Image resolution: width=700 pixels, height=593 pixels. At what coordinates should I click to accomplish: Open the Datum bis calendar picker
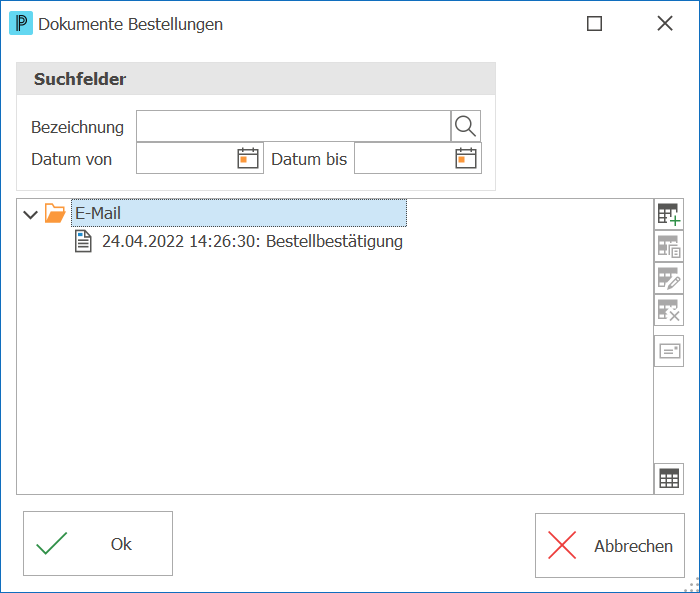[466, 158]
